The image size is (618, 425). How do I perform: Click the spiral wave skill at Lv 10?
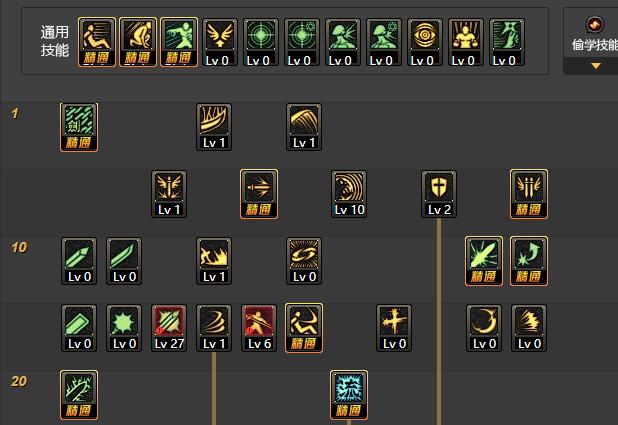[x=349, y=194]
